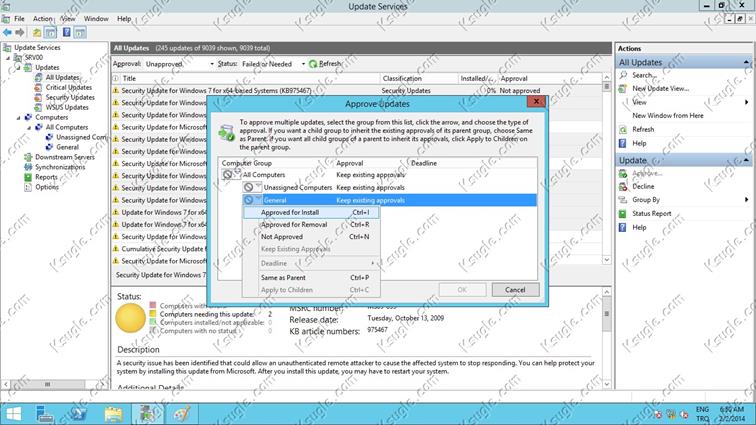Open Server Manager from the taskbar
The width and height of the screenshot is (756, 425).
(x=45, y=414)
